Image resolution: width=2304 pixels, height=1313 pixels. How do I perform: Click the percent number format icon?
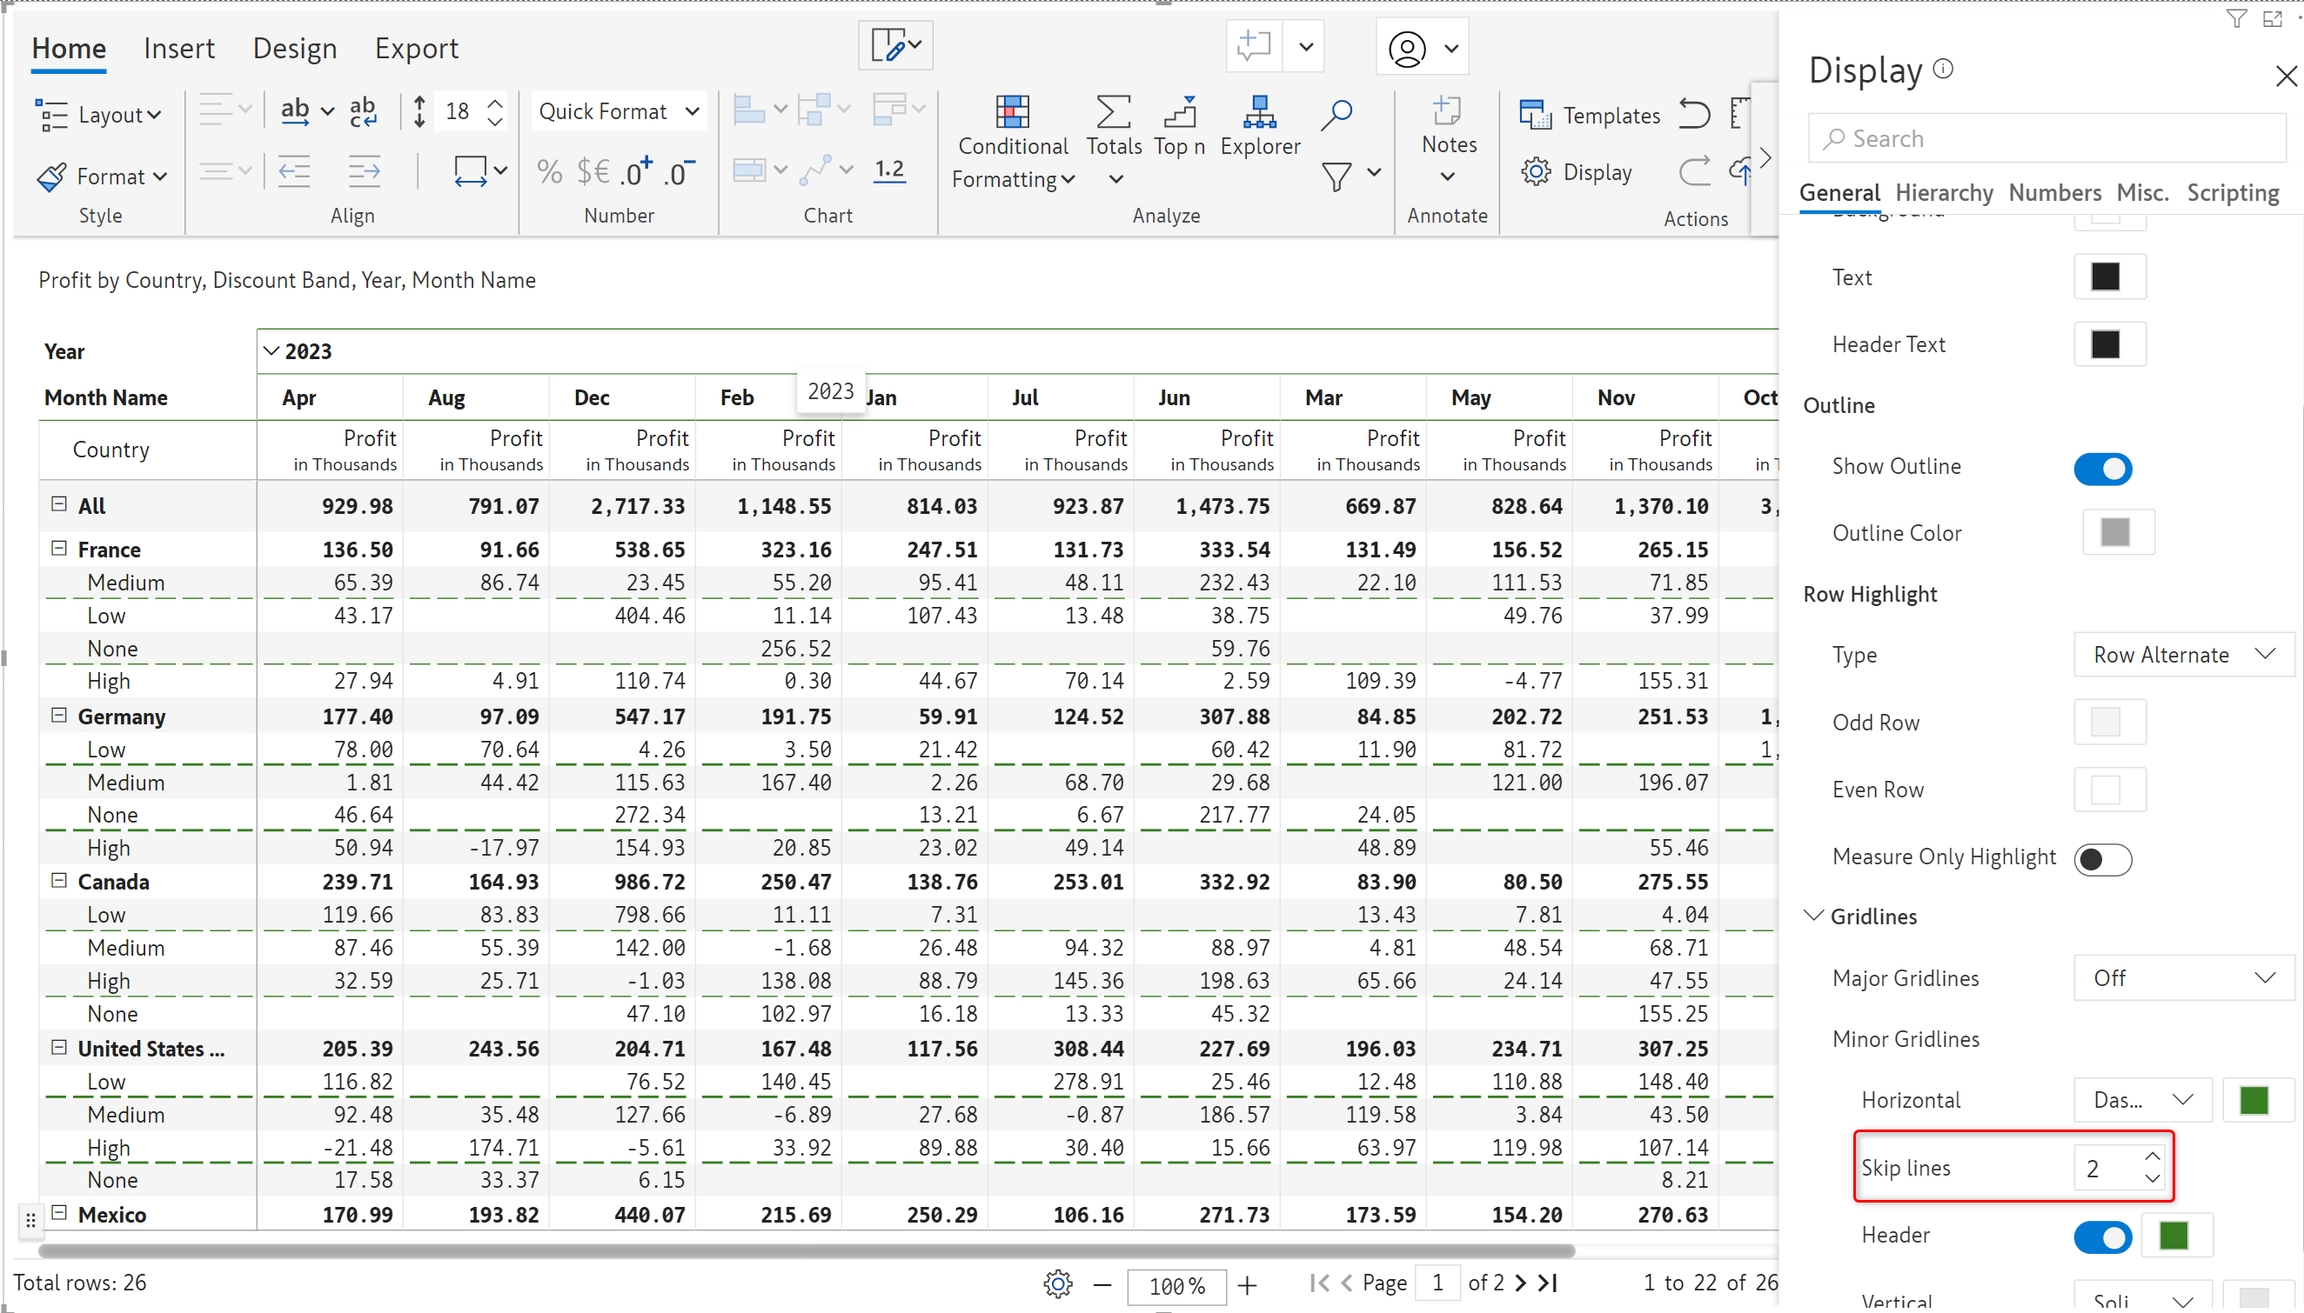549,172
